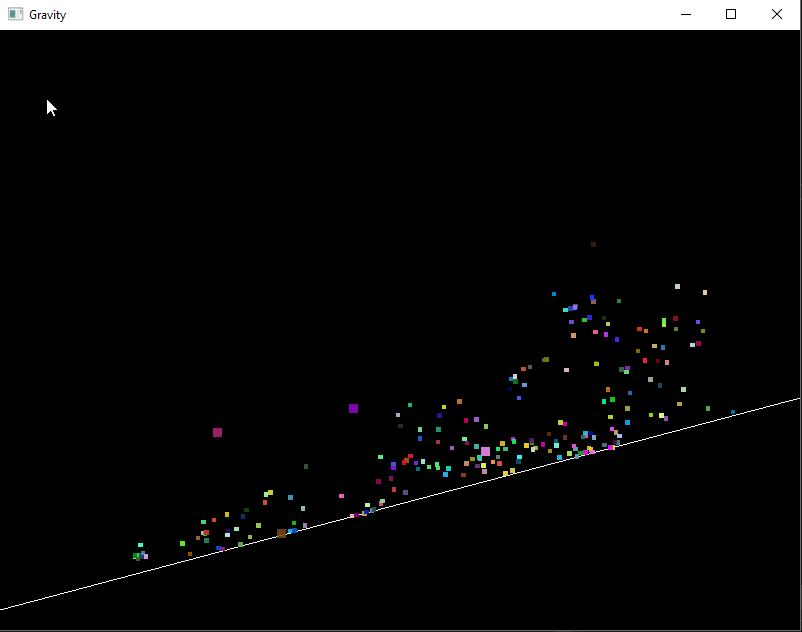Click the lone pink particle above line's middle

tap(341, 495)
